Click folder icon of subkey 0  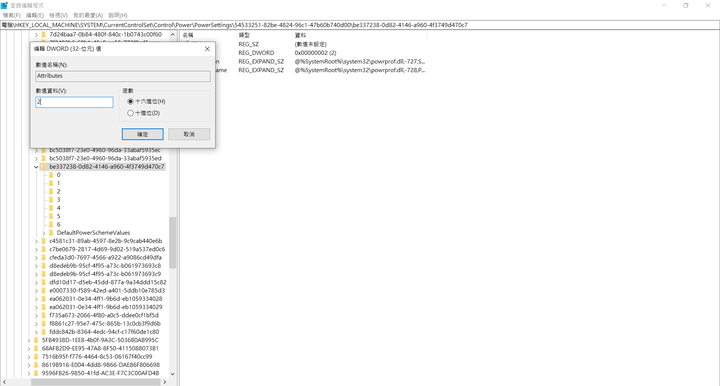click(x=51, y=175)
